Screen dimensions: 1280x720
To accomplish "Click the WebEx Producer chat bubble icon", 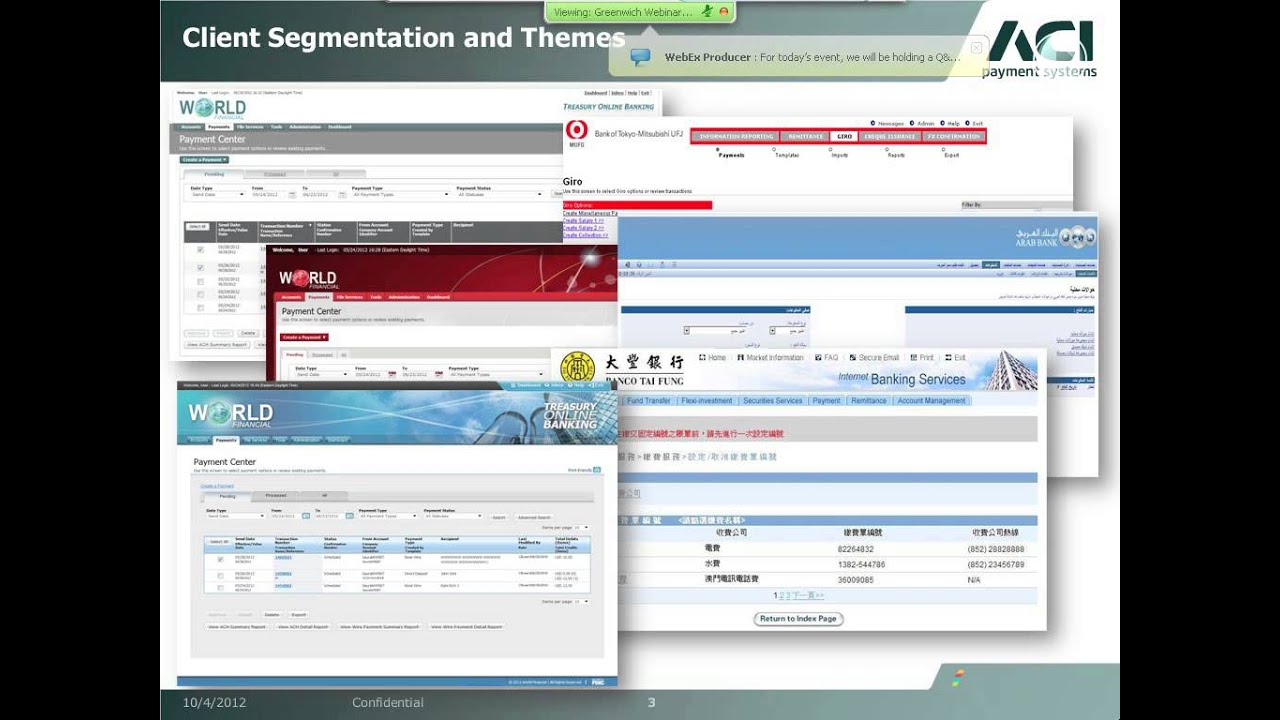I will click(x=641, y=57).
